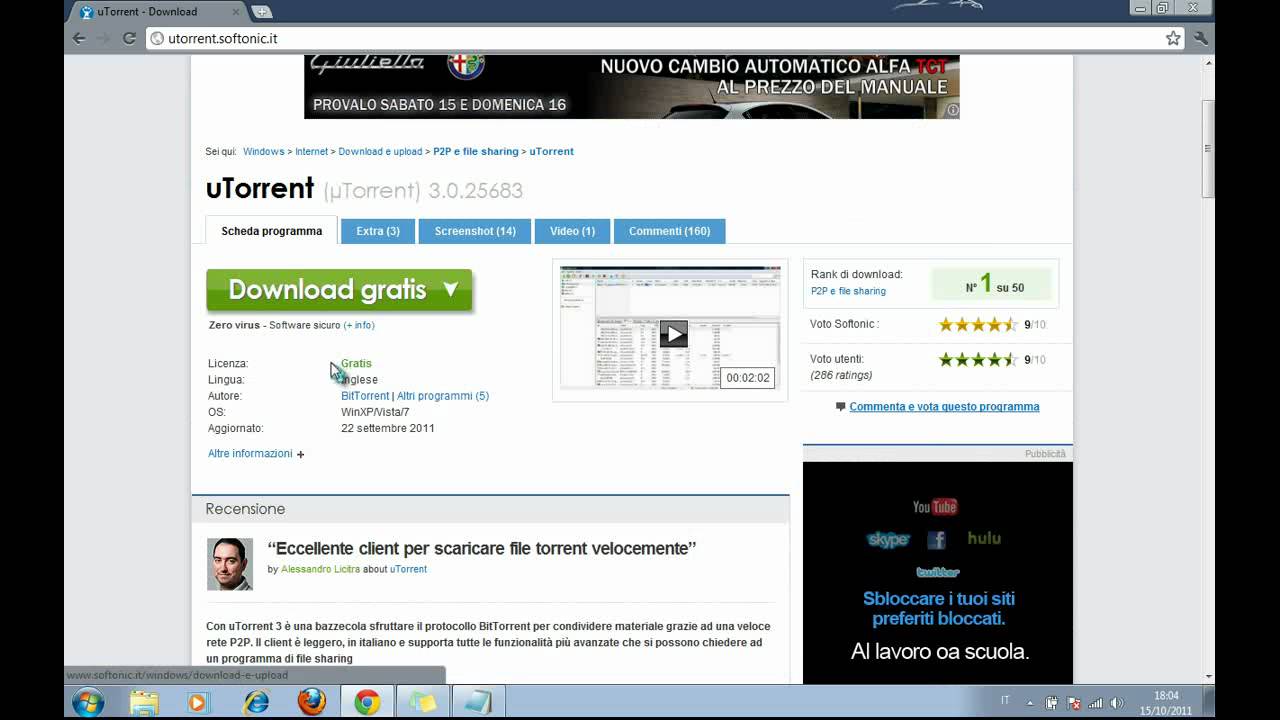Image resolution: width=1280 pixels, height=720 pixels.
Task: Expand Altre informazioni section
Action: [x=256, y=454]
